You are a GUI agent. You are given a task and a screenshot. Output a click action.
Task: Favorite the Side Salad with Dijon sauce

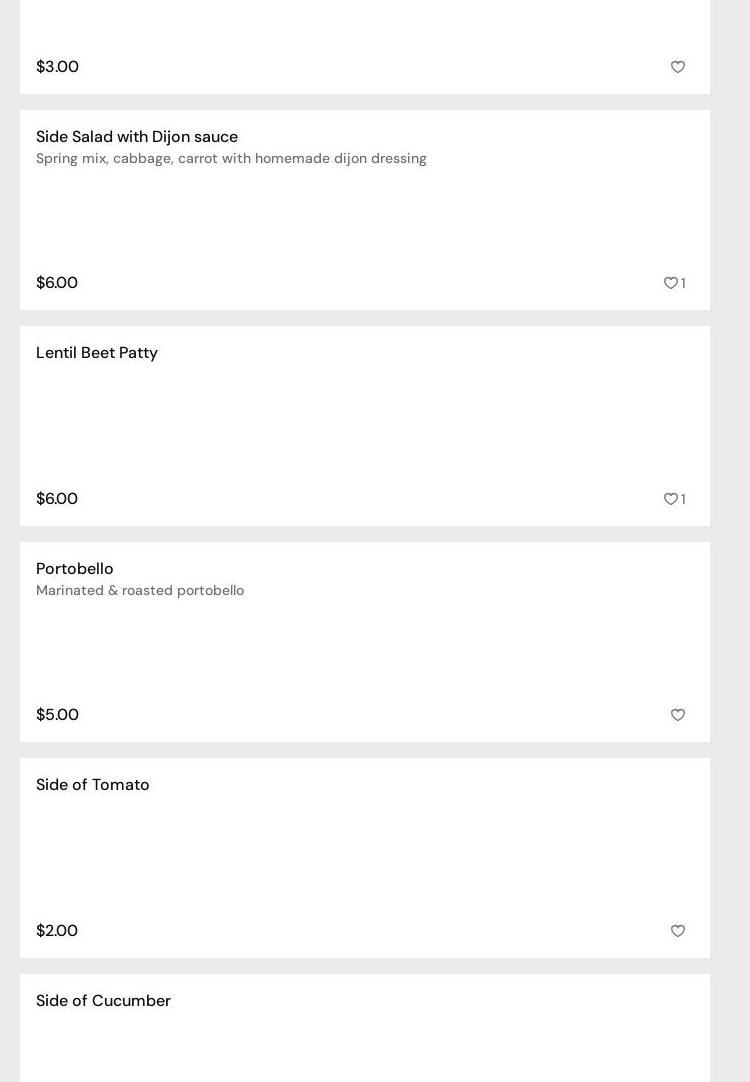[670, 283]
